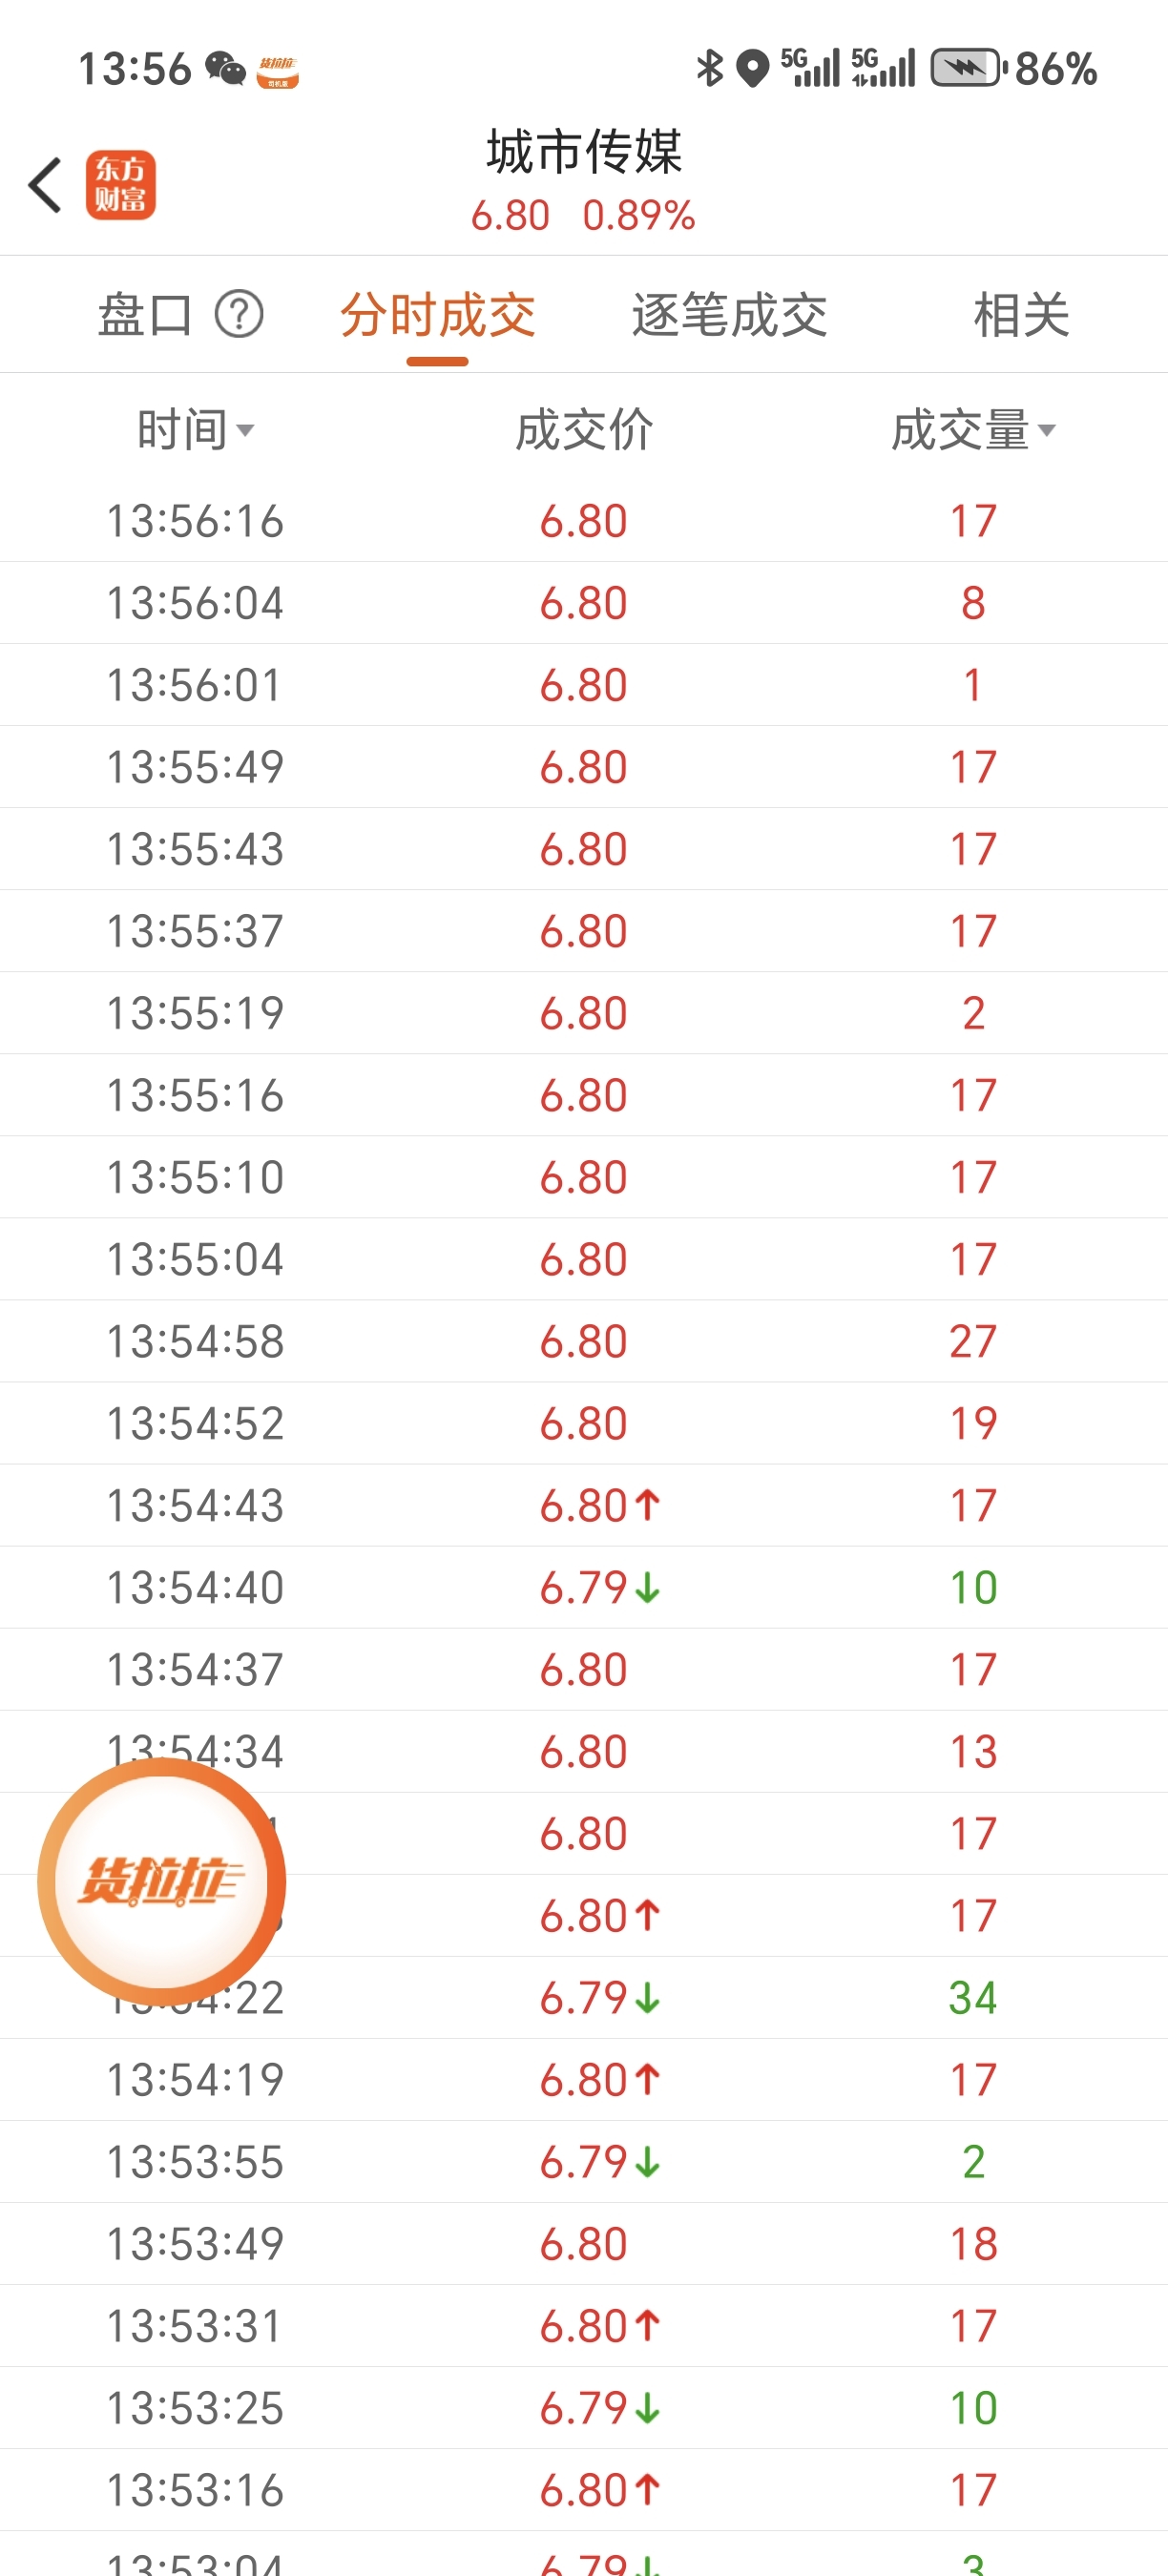1168x2576 pixels.
Task: Toggle sort order on 时间 column
Action: tap(195, 430)
